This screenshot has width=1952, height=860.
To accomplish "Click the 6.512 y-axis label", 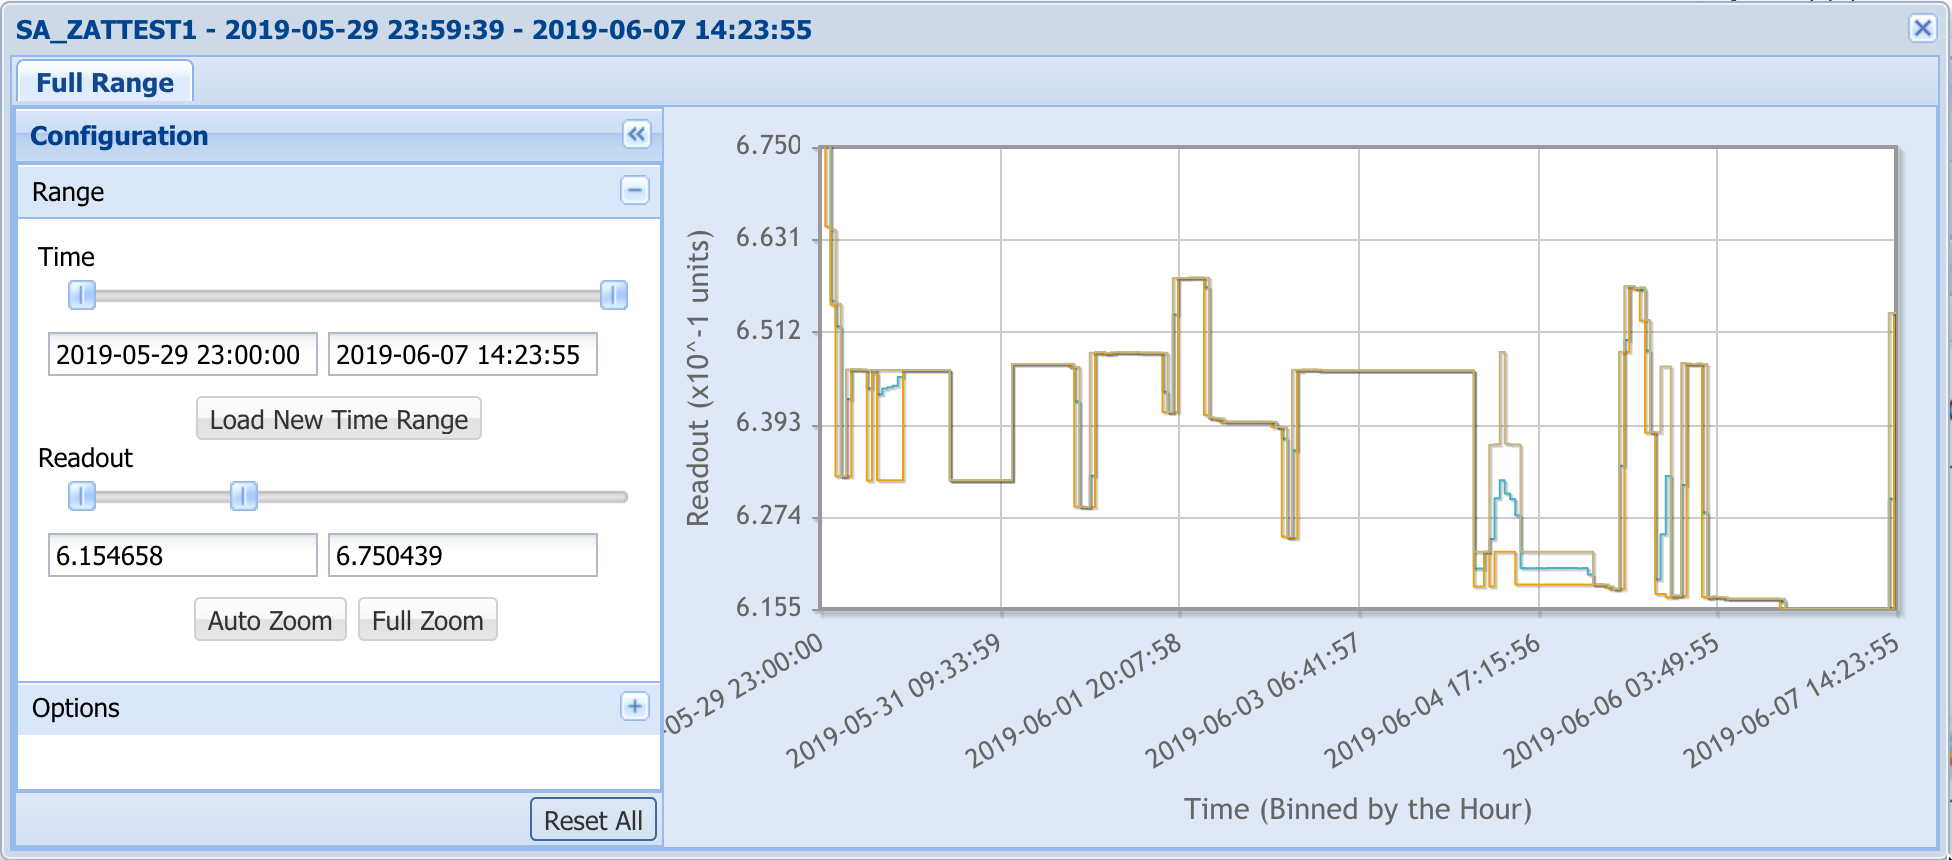I will point(768,331).
